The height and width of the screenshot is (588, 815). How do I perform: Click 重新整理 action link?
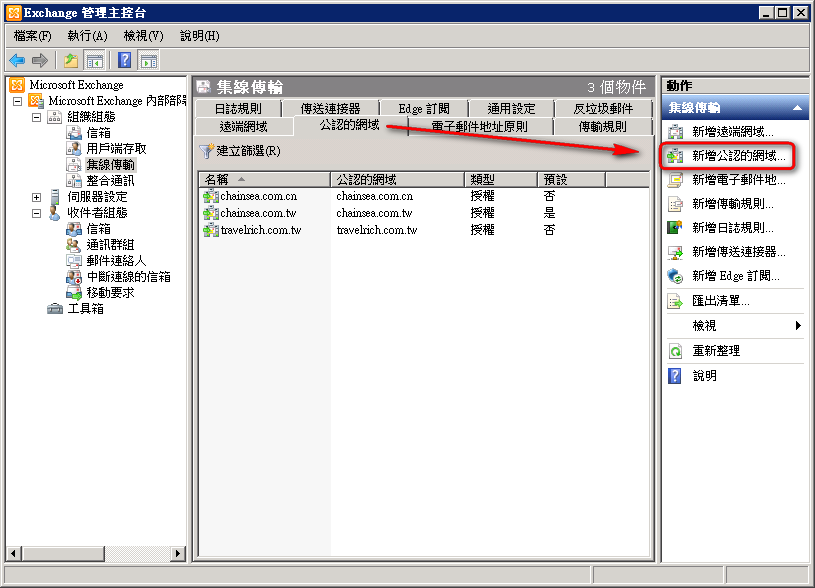(x=716, y=351)
